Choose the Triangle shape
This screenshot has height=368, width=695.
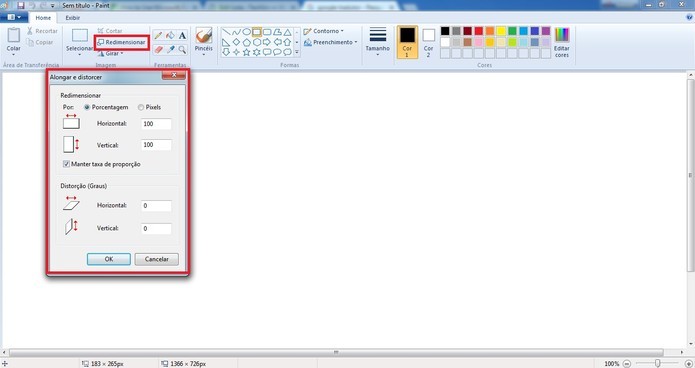coord(287,32)
